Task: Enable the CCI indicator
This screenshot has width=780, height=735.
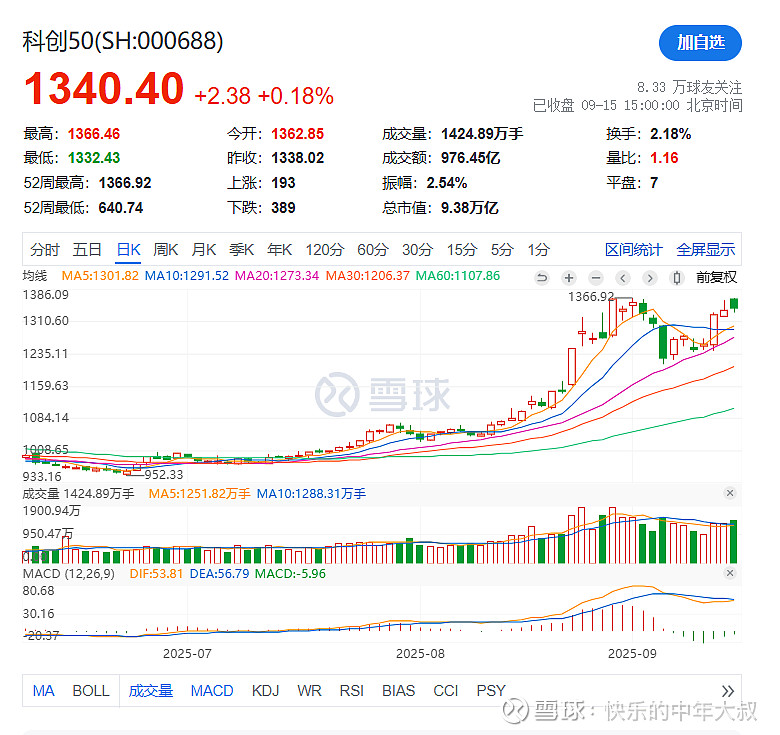Action: (x=446, y=691)
